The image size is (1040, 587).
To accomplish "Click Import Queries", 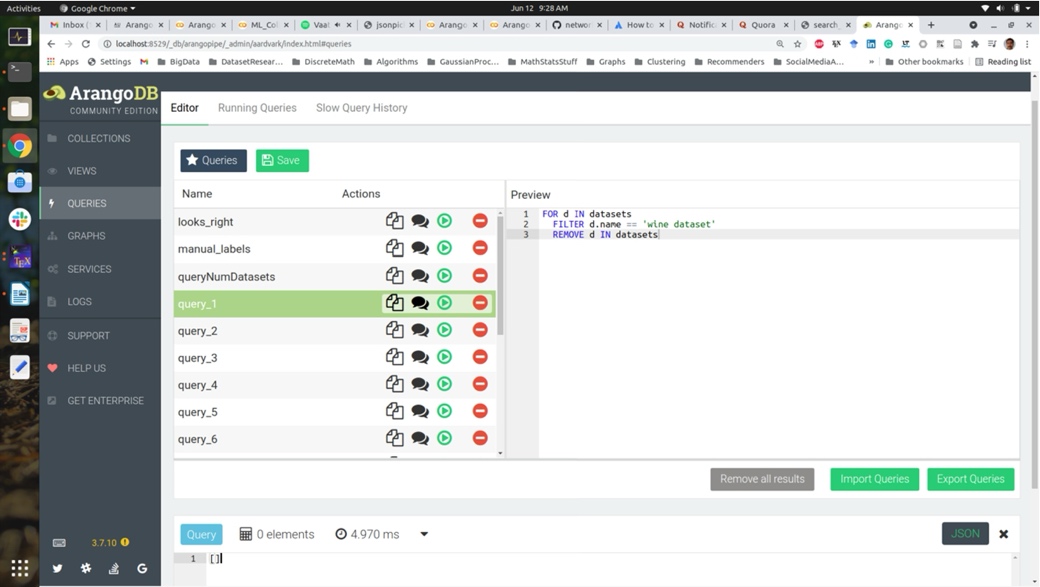I will [x=875, y=479].
